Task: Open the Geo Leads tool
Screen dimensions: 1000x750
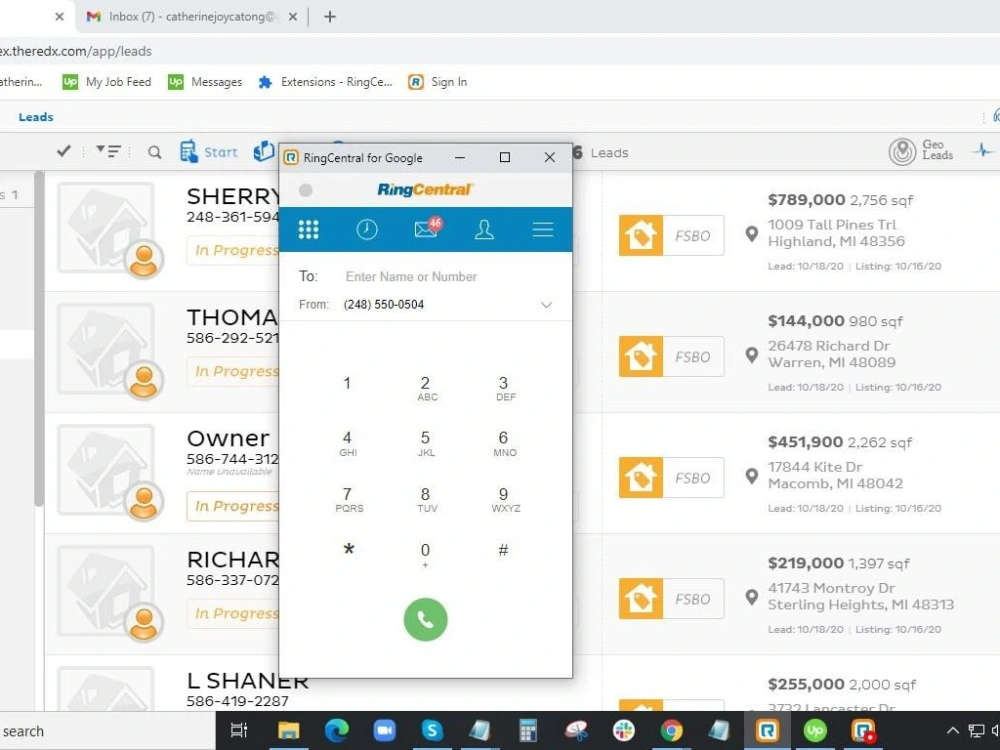Action: (x=922, y=151)
